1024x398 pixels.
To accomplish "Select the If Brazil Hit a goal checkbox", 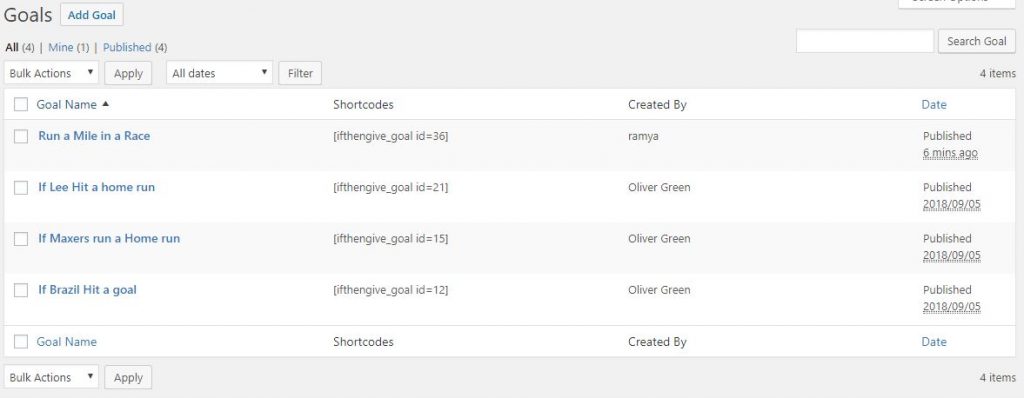I will [x=21, y=290].
